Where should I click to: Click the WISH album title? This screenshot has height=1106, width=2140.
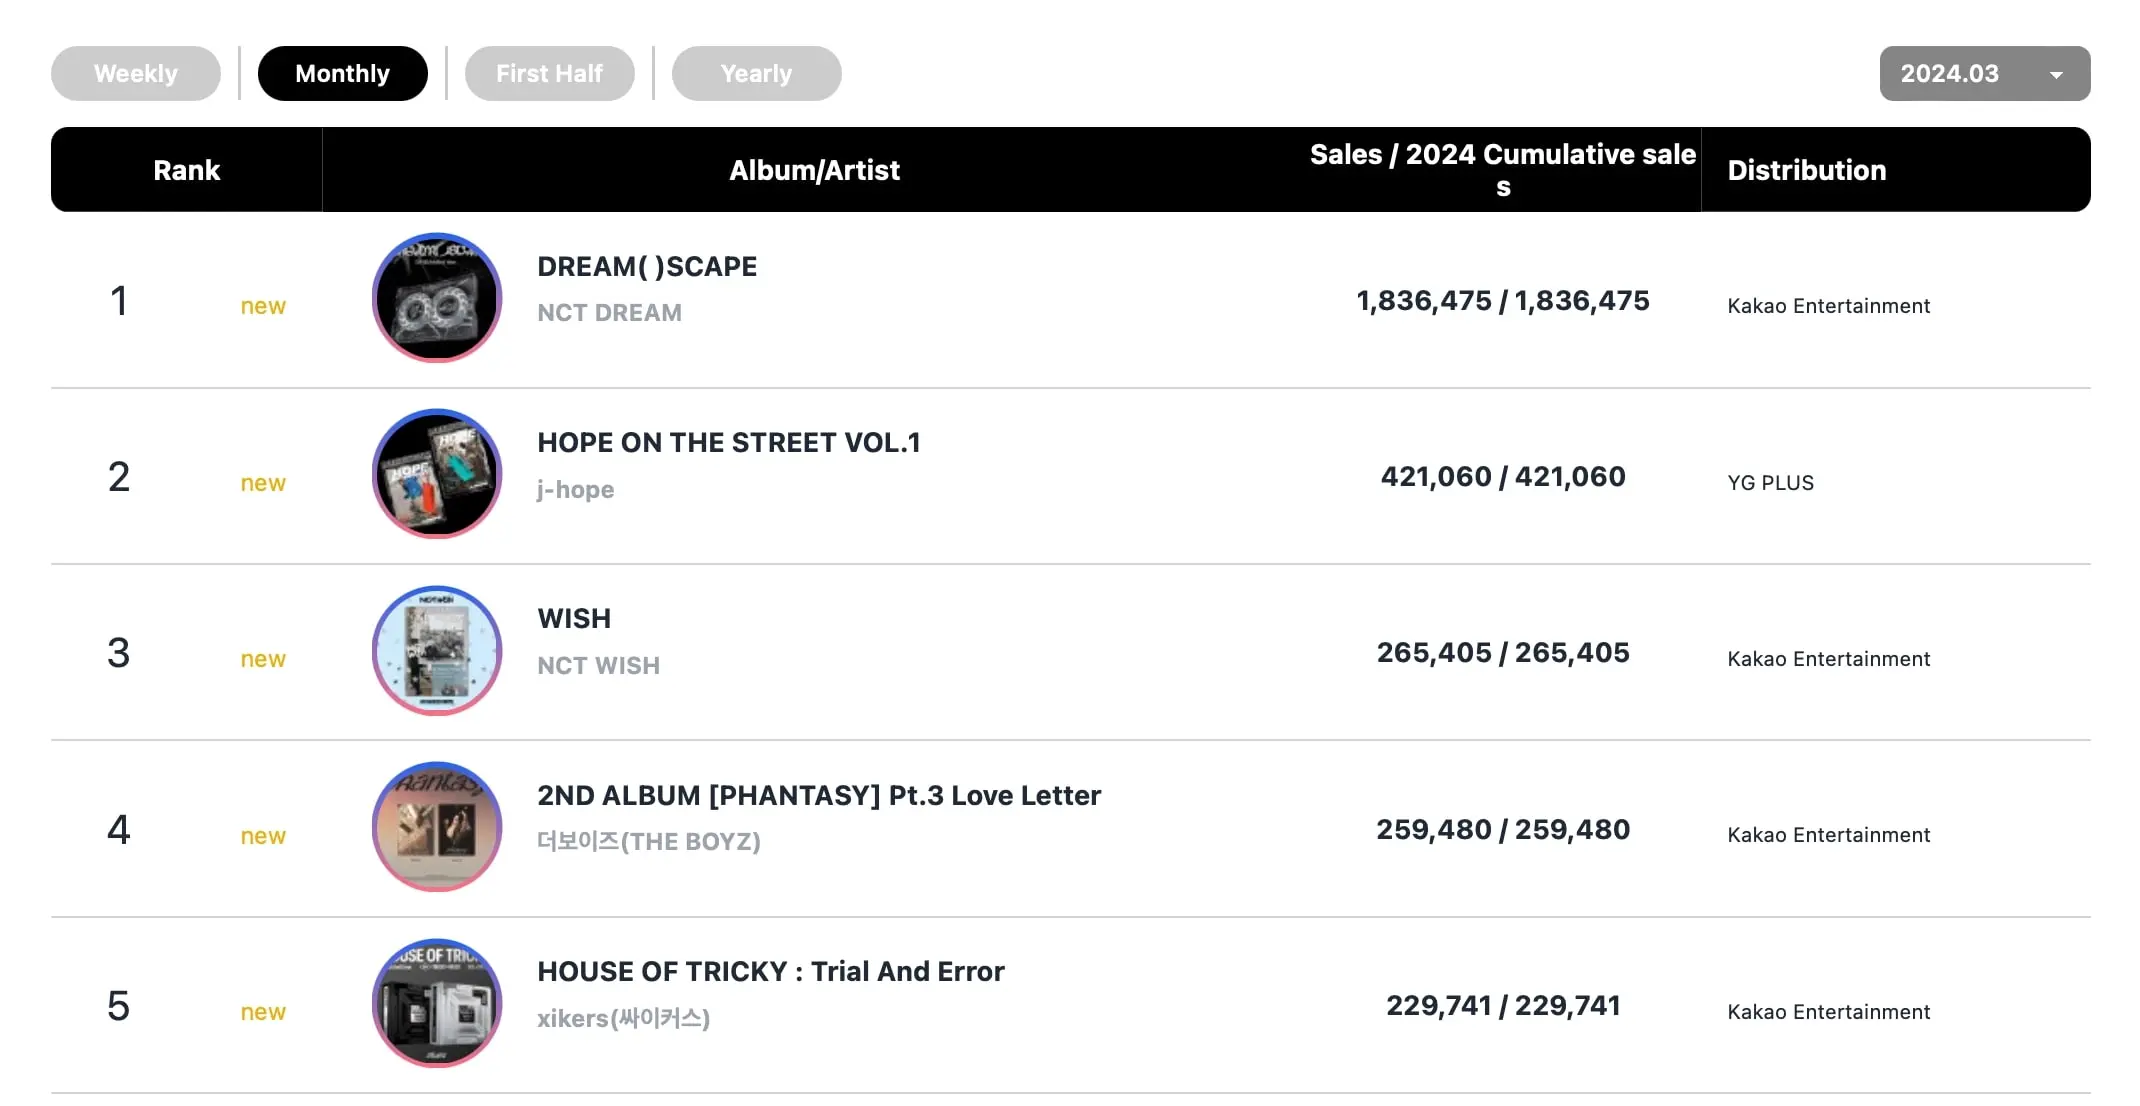(574, 619)
